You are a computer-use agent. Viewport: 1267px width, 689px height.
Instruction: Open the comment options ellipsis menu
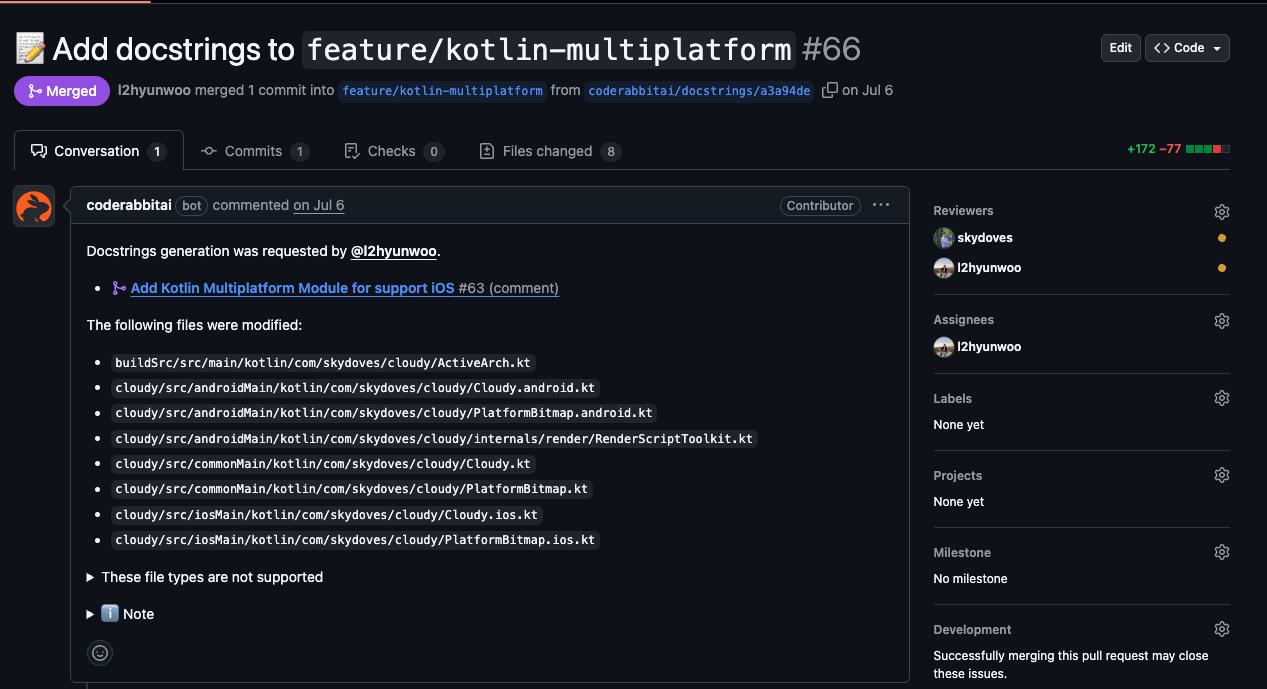(880, 205)
